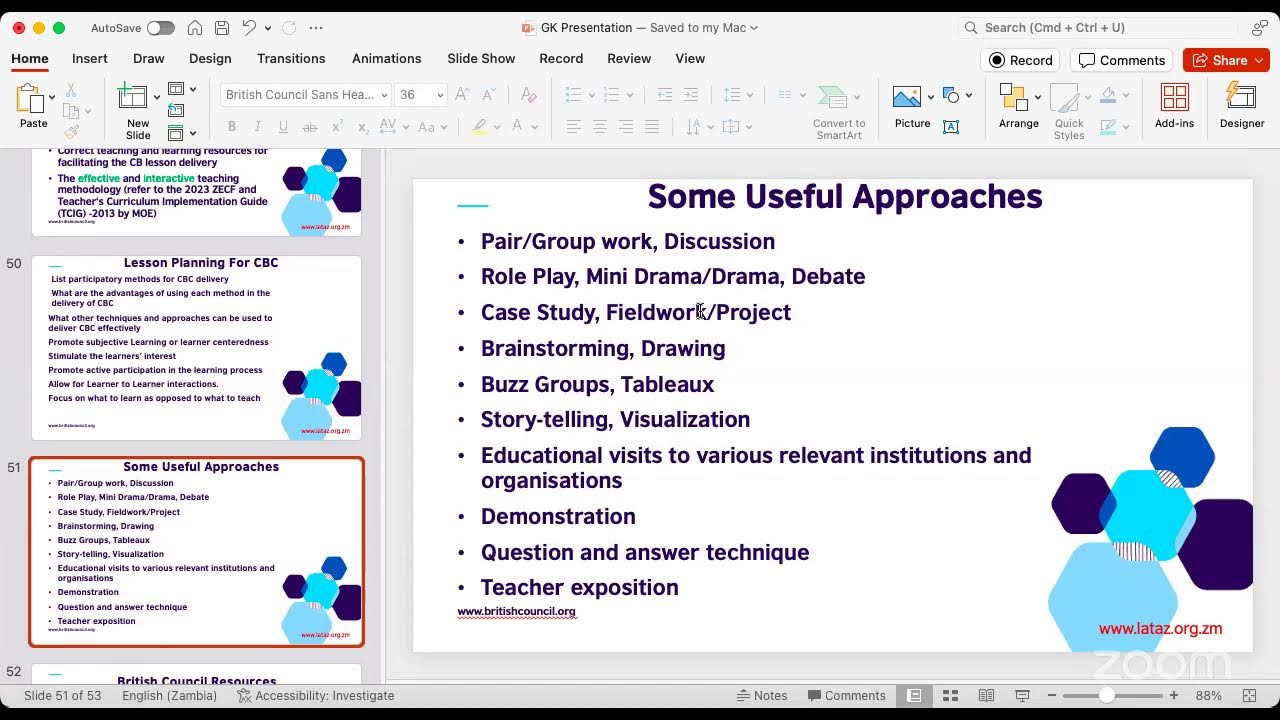Apply Underline formatting
1280x720 pixels.
tap(284, 127)
